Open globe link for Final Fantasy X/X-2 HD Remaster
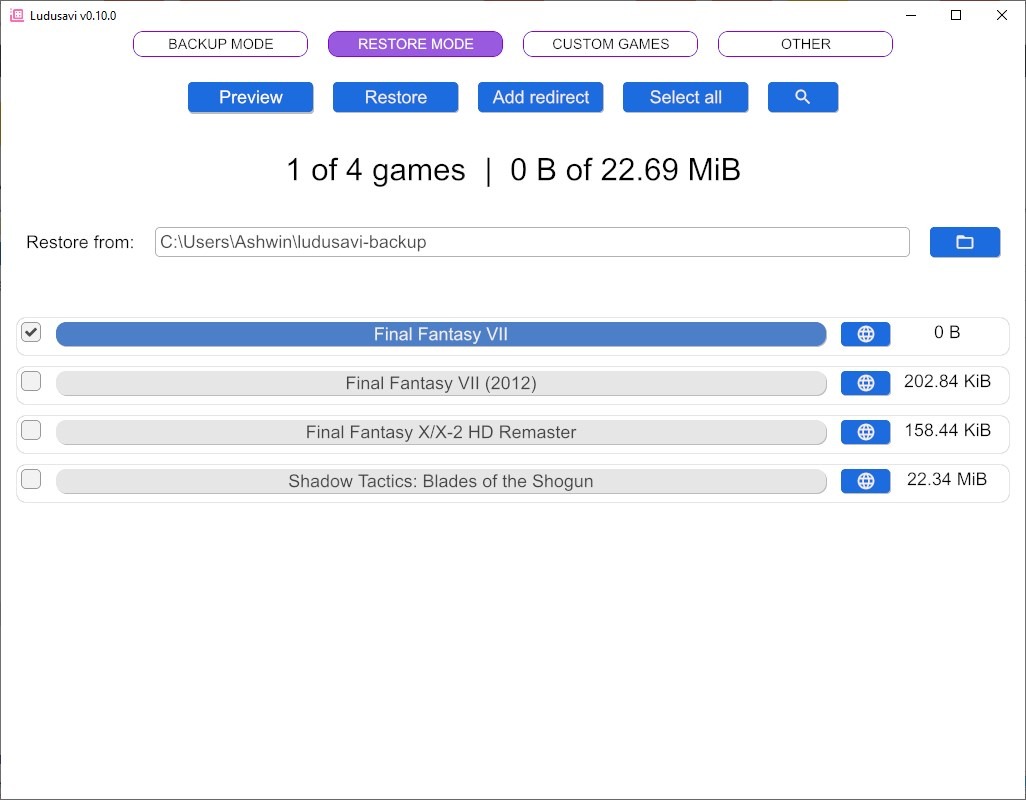 [865, 432]
